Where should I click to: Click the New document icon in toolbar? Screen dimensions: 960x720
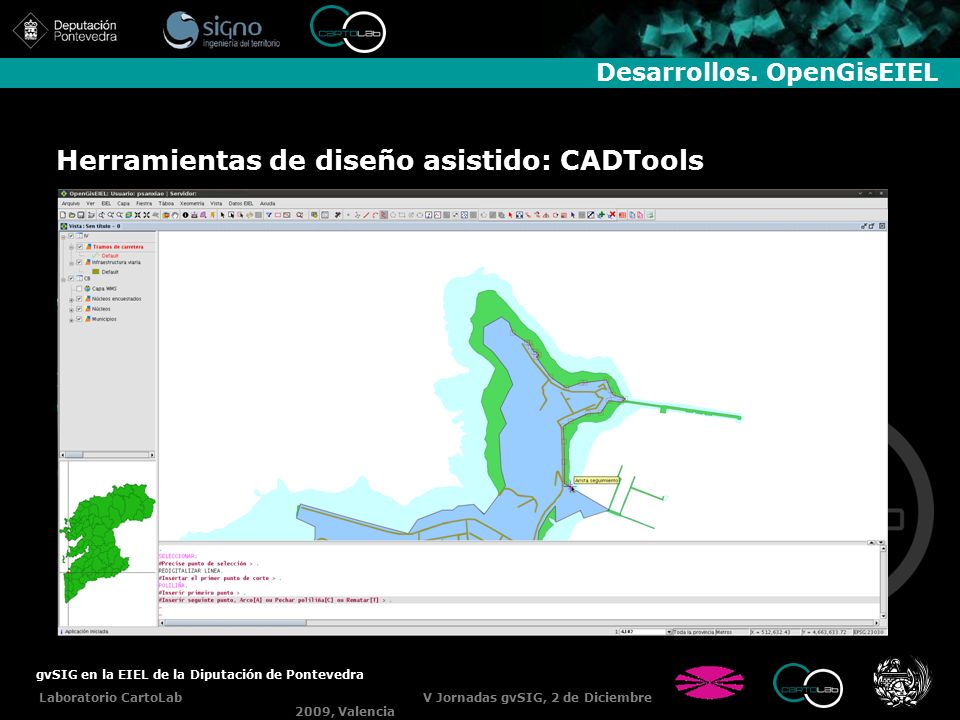pos(63,215)
